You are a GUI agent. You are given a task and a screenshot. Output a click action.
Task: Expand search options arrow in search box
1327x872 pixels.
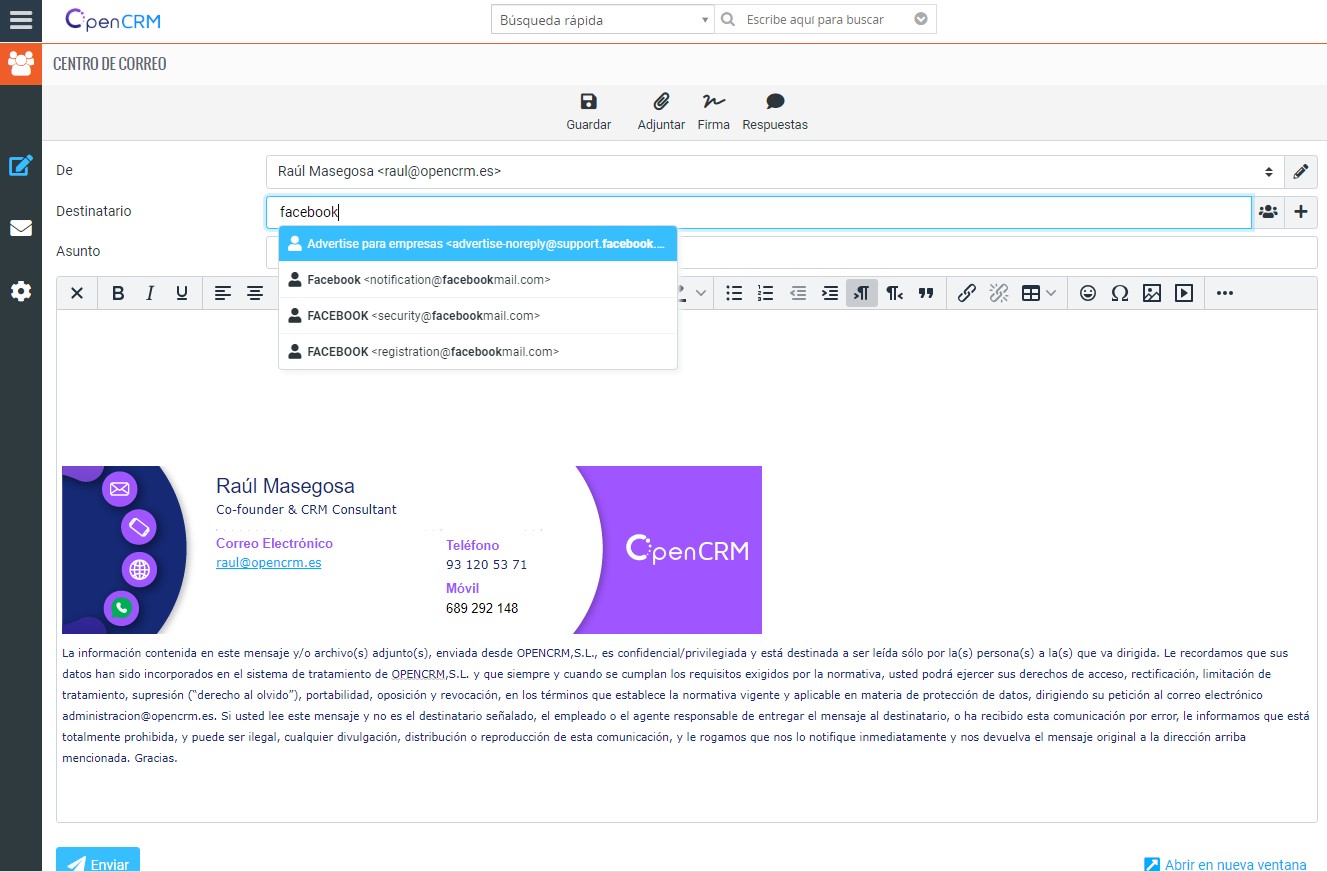[x=921, y=19]
